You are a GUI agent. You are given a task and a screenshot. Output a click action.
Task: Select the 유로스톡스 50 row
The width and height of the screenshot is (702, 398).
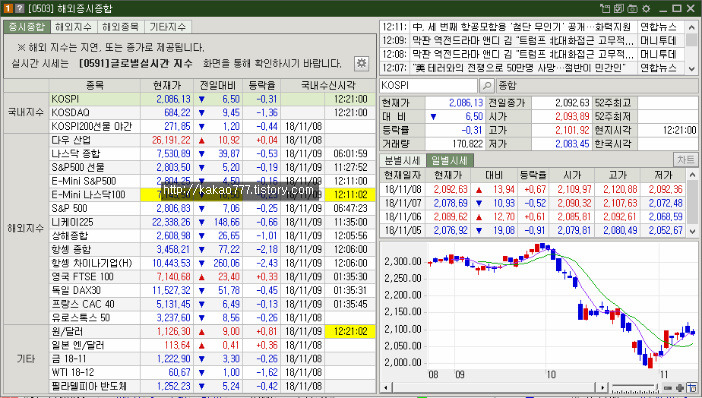[x=212, y=318]
